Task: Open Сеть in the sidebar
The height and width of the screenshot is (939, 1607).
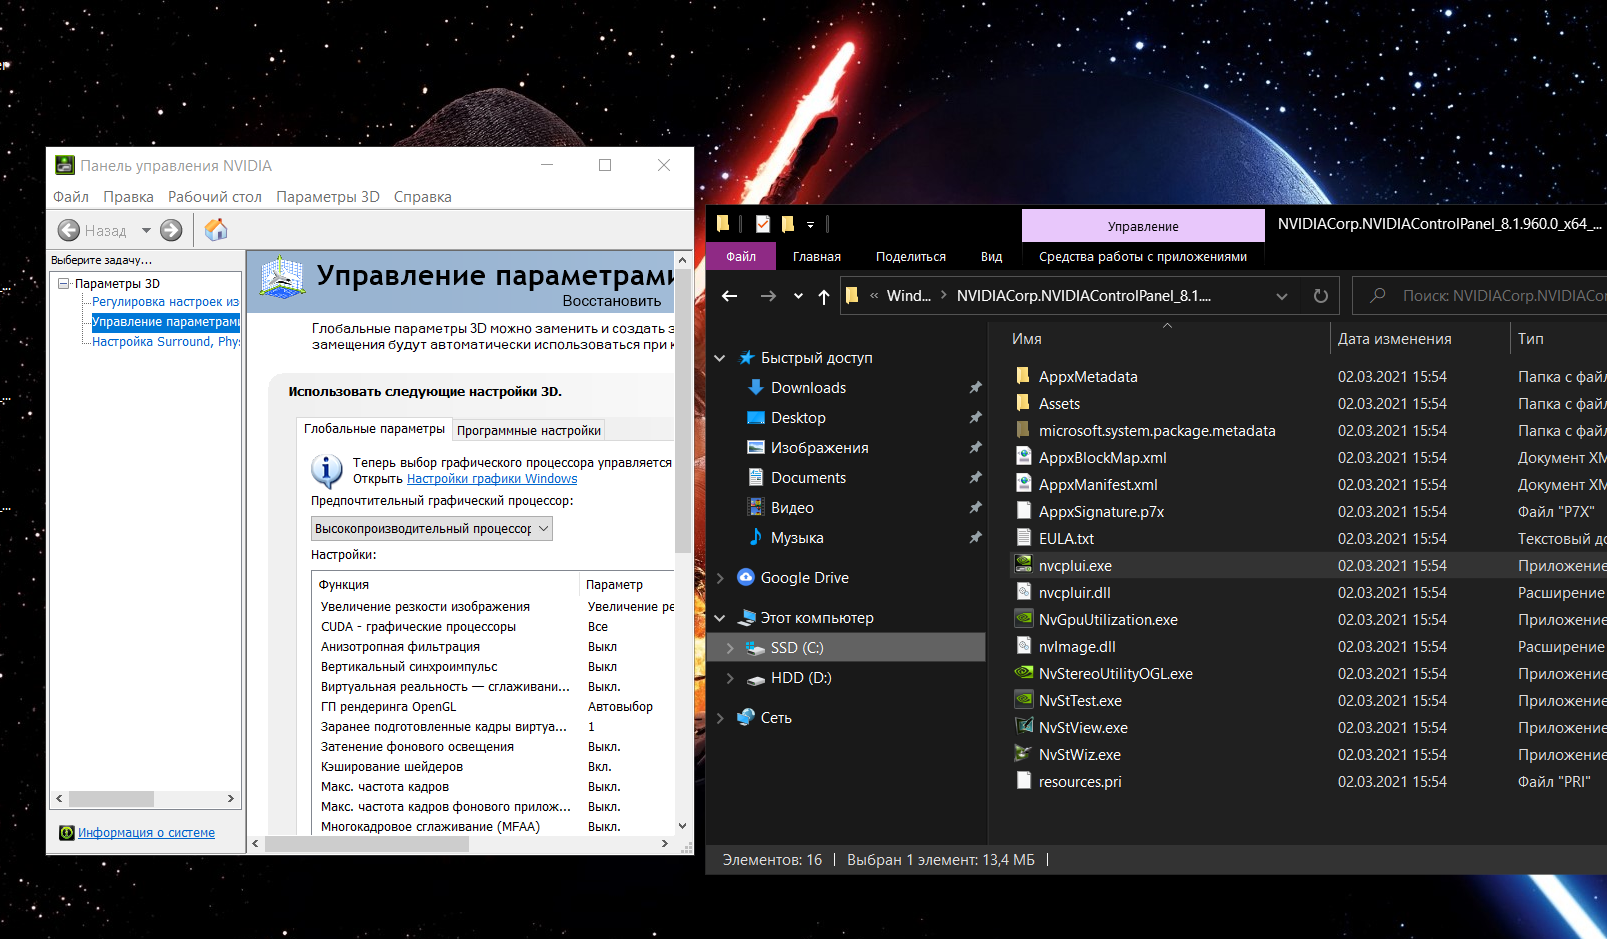Action: pos(776,718)
